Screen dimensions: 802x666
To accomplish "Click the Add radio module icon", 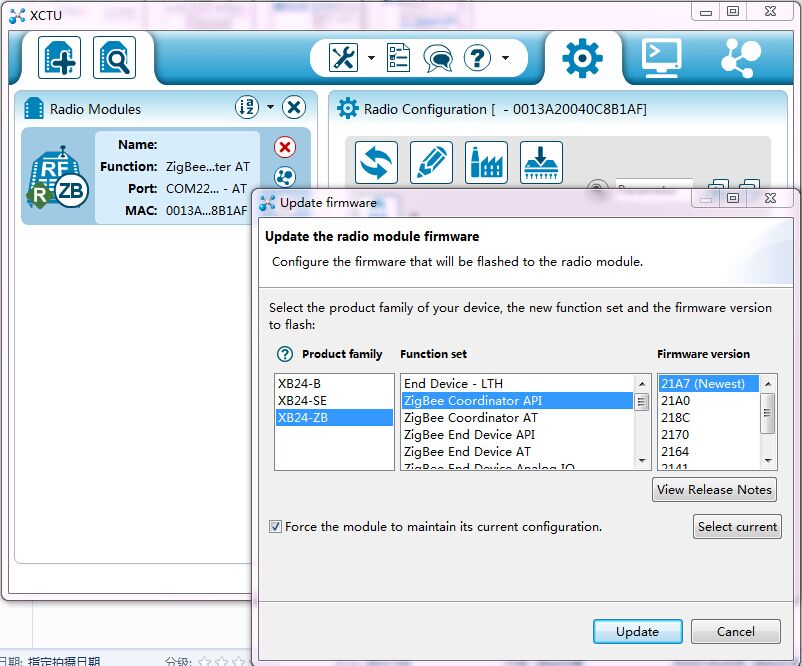I will pos(59,57).
